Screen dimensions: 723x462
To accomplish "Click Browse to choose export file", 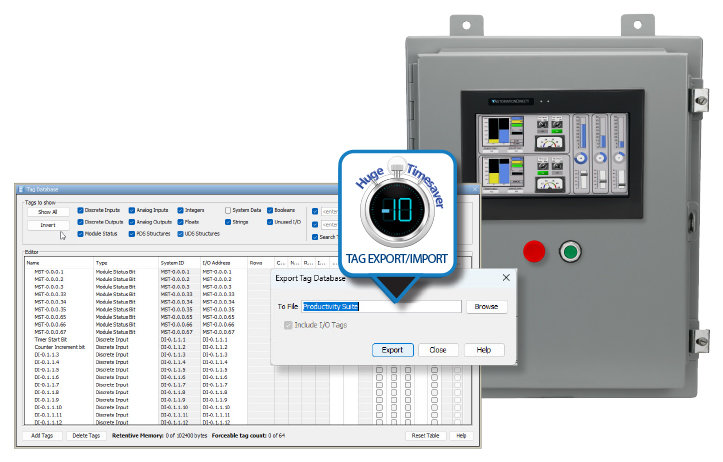I will pos(486,307).
